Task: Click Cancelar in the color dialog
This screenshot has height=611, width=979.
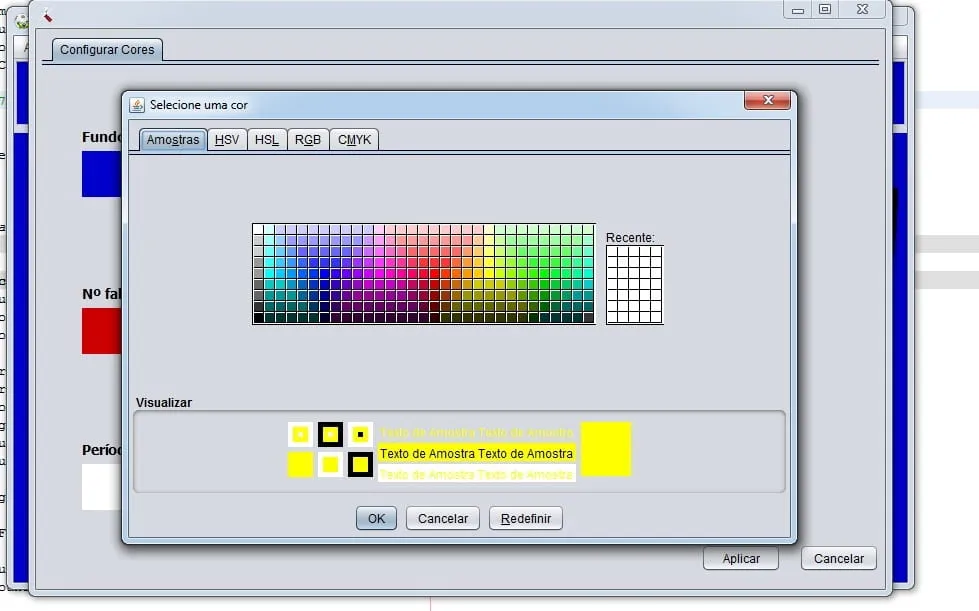Action: [x=443, y=519]
